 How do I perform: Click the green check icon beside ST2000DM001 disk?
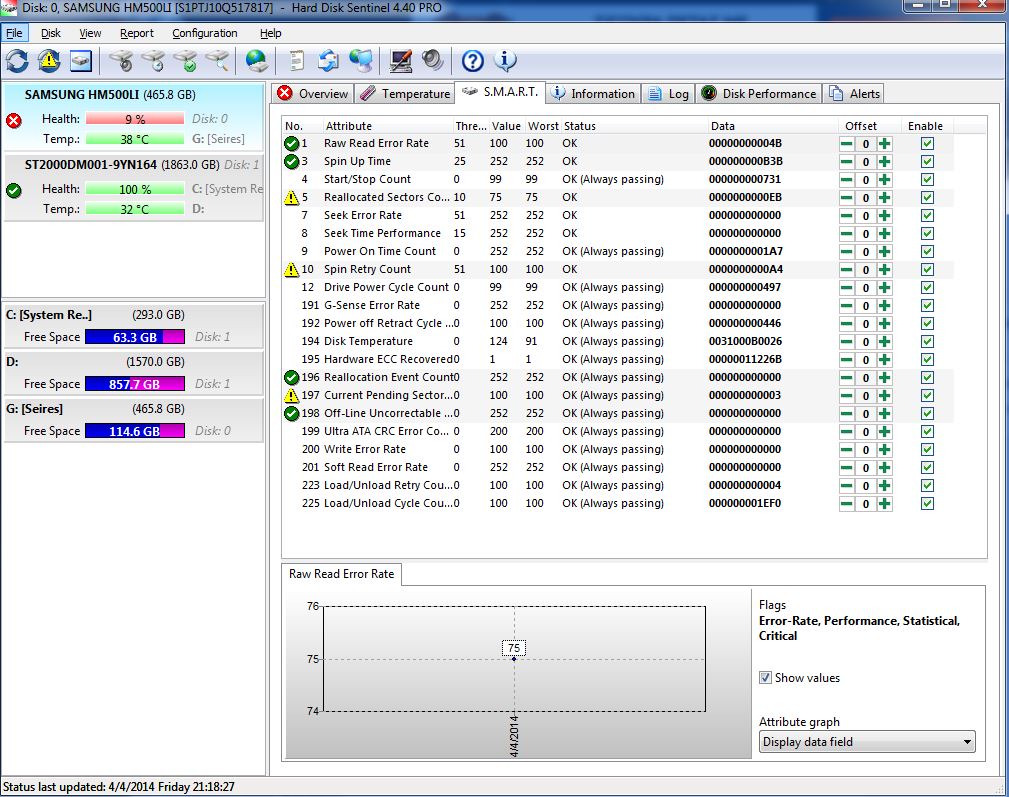[14, 190]
